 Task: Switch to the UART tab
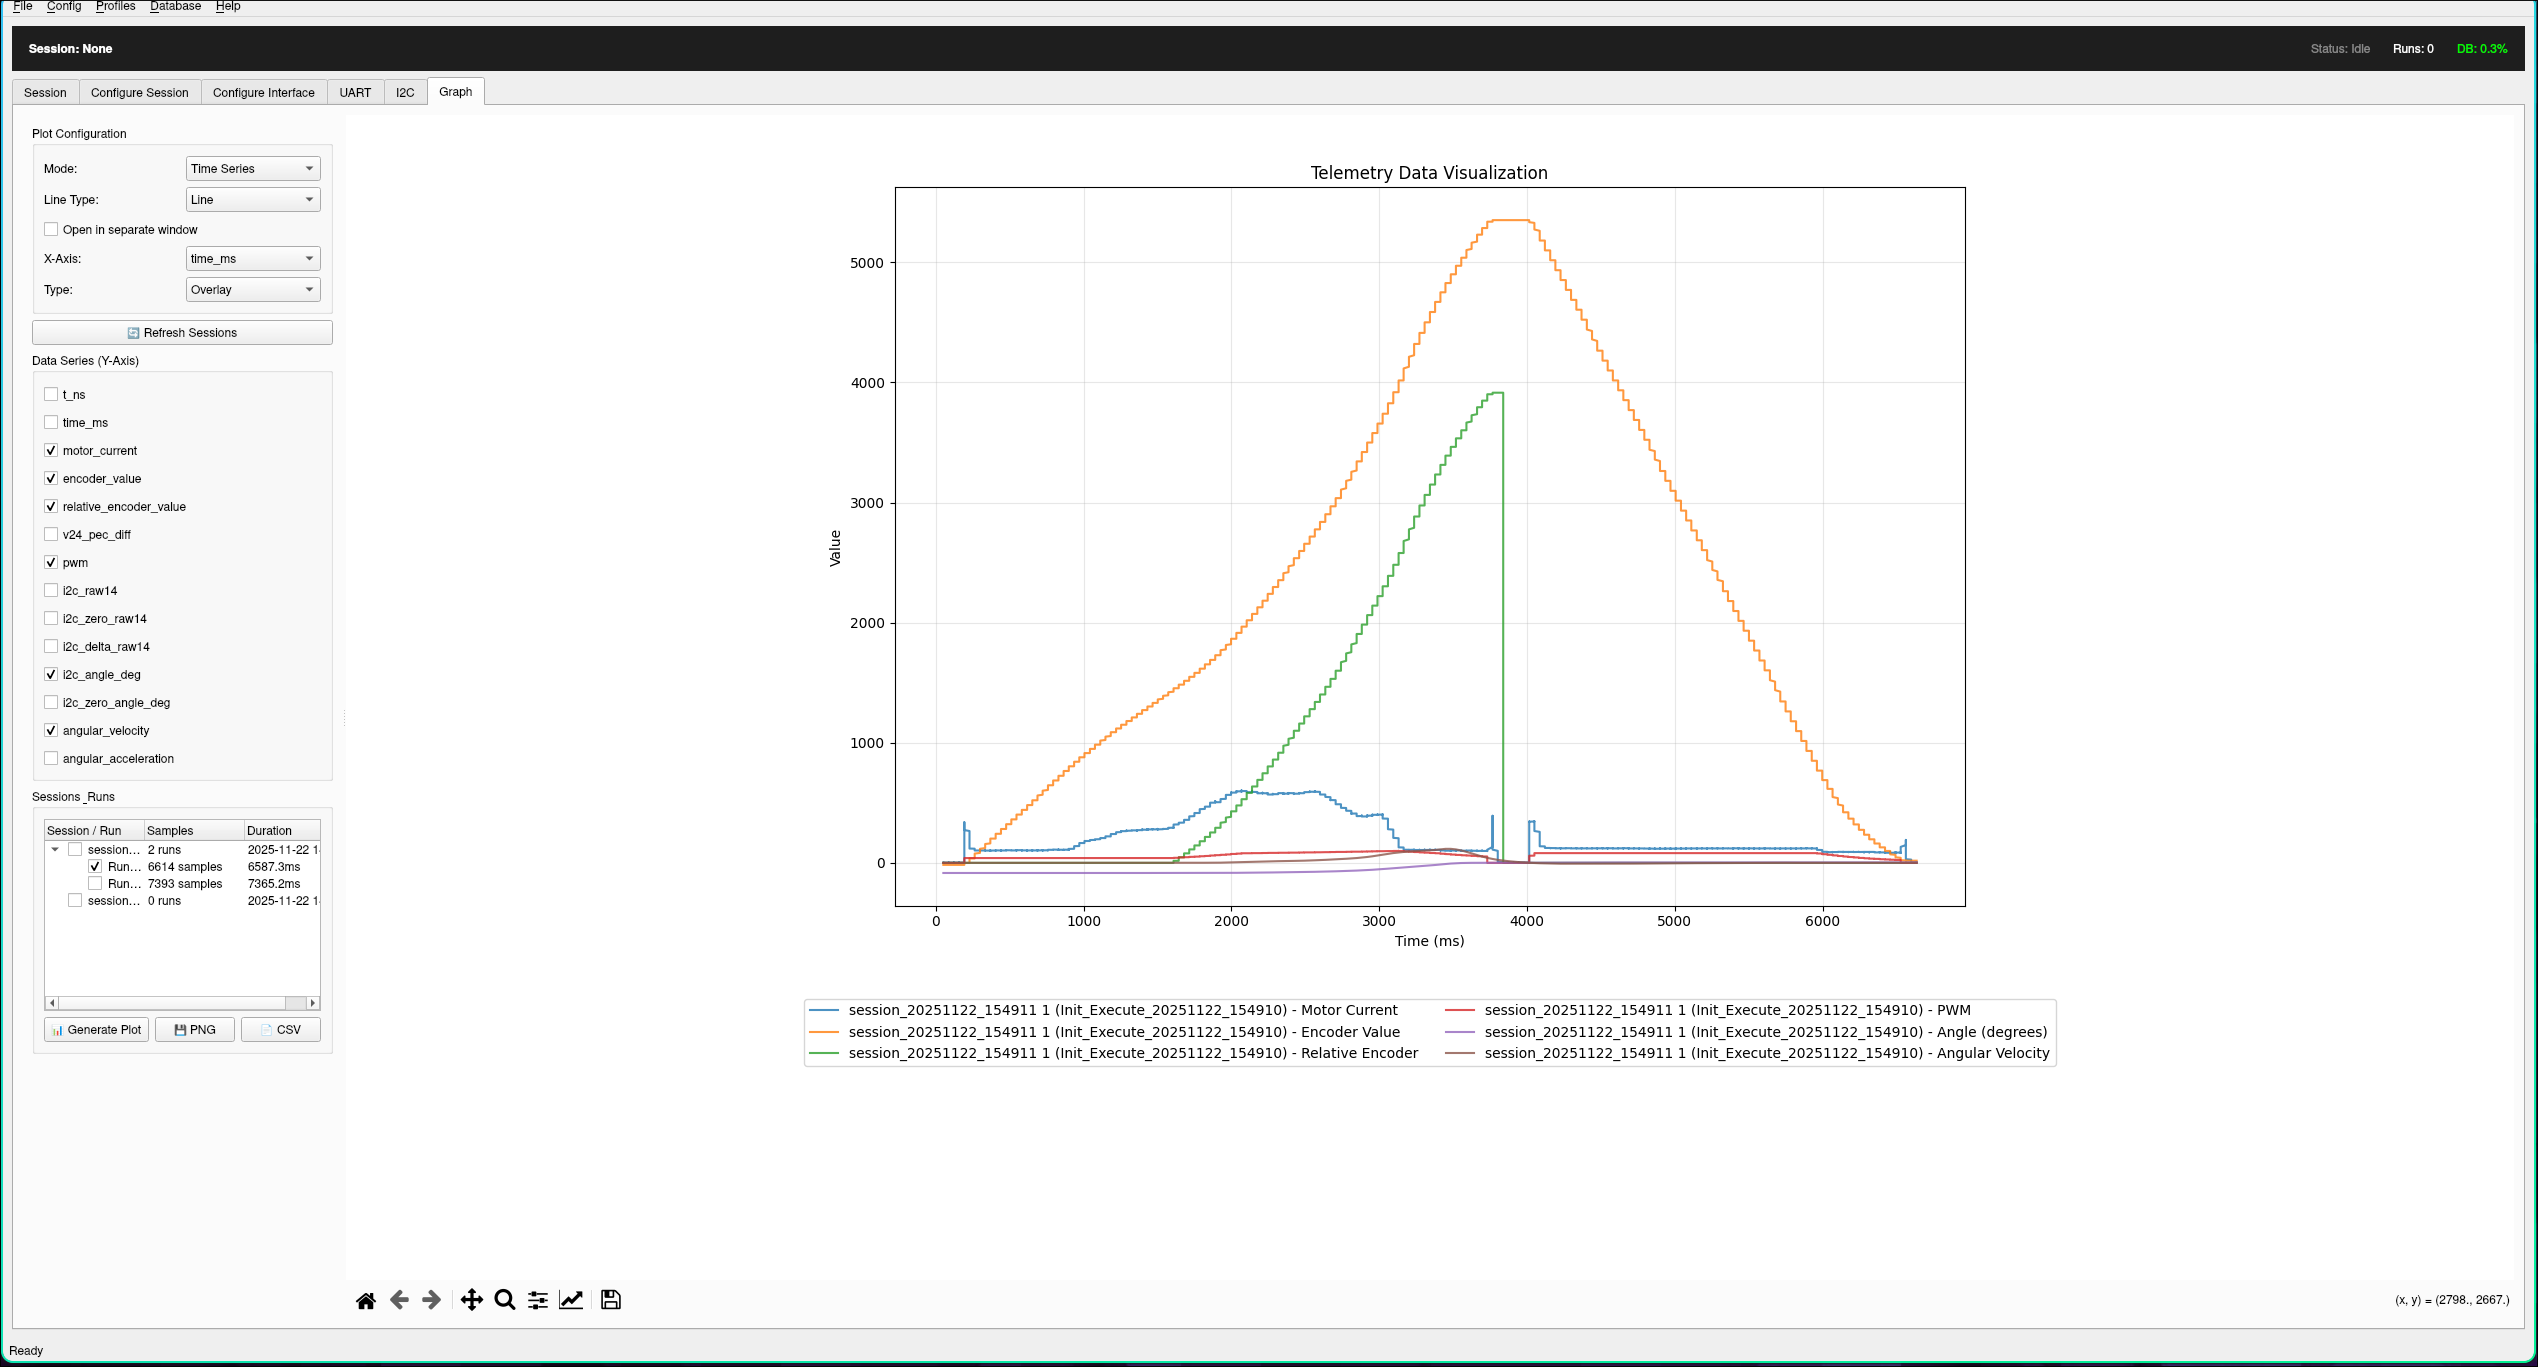355,93
